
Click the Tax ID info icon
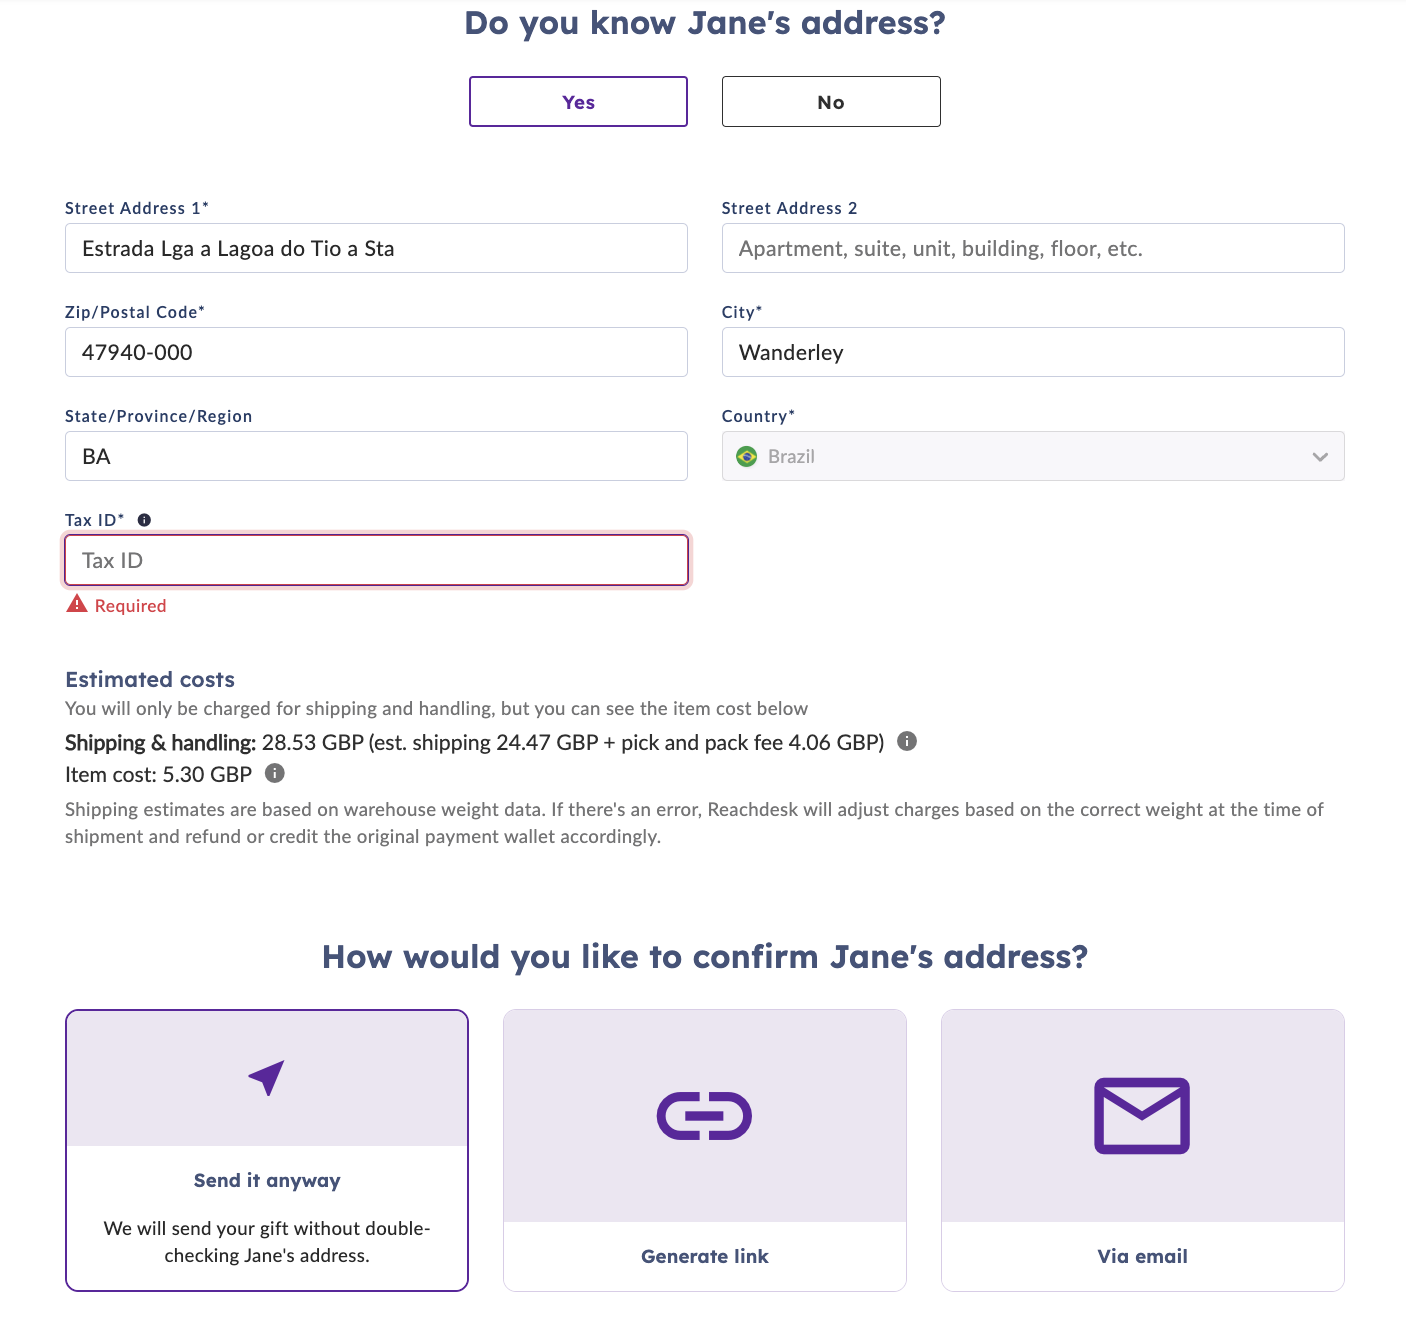[144, 520]
